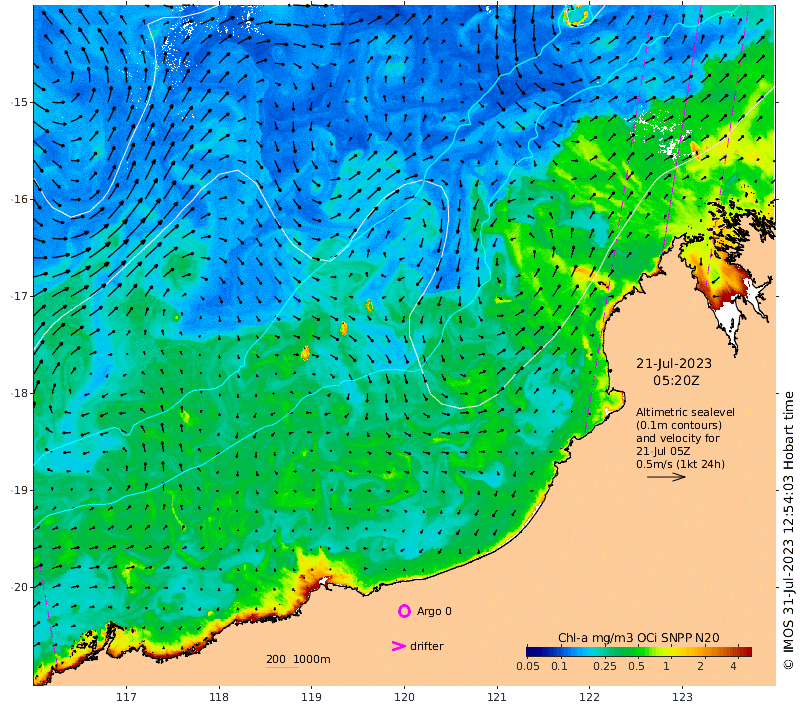
Task: Click latitude axis label -19
Action: [x=20, y=490]
